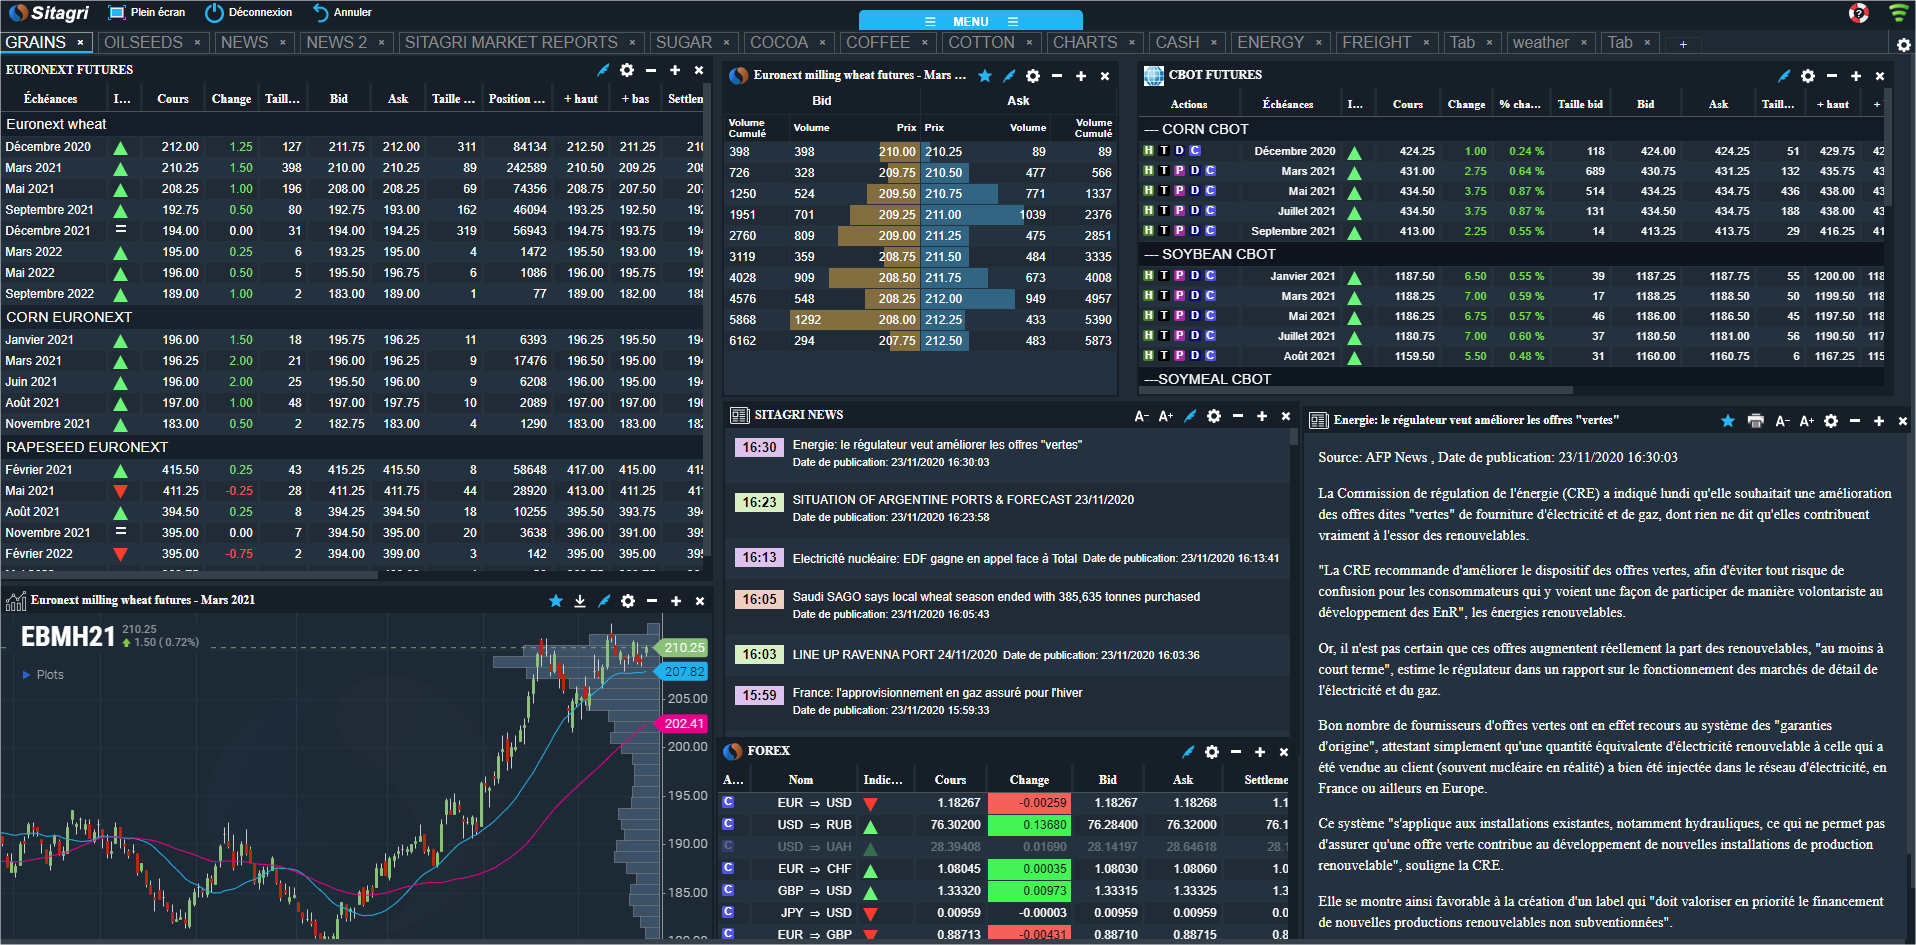Image resolution: width=1916 pixels, height=945 pixels.
Task: Increase font size in Sitagri News panel
Action: coord(1165,416)
